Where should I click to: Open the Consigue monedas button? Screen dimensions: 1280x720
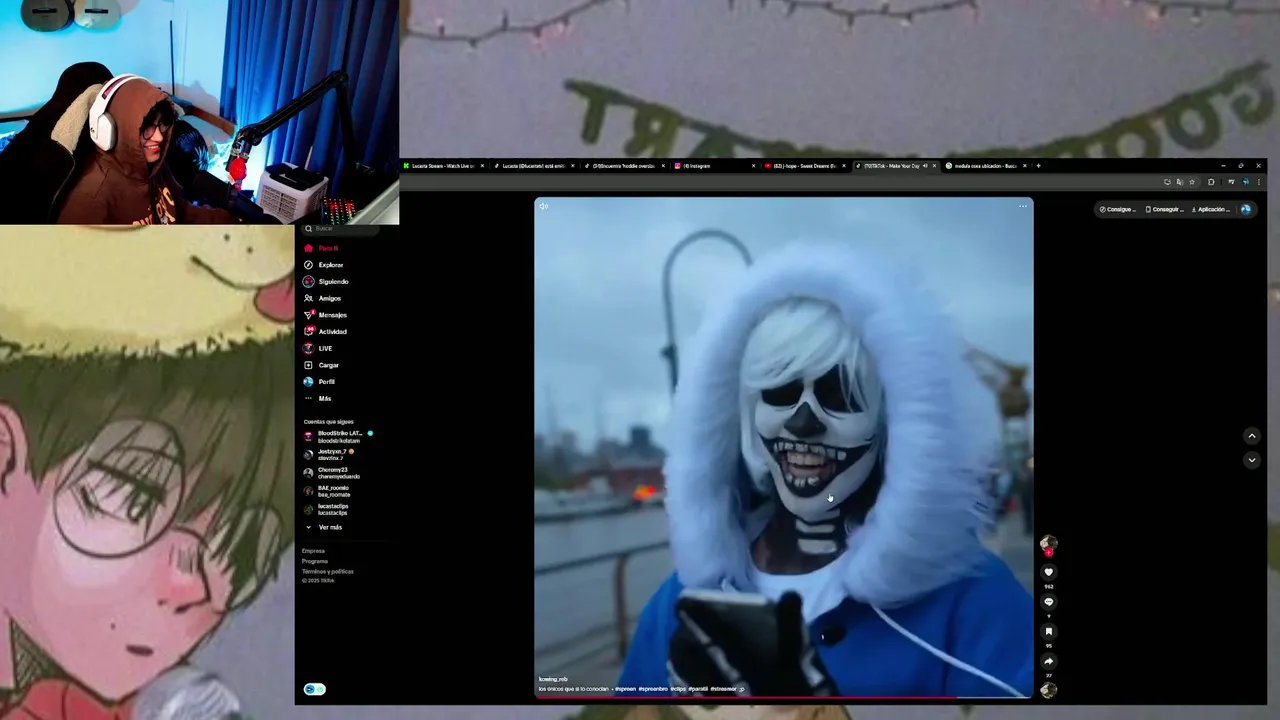1117,209
